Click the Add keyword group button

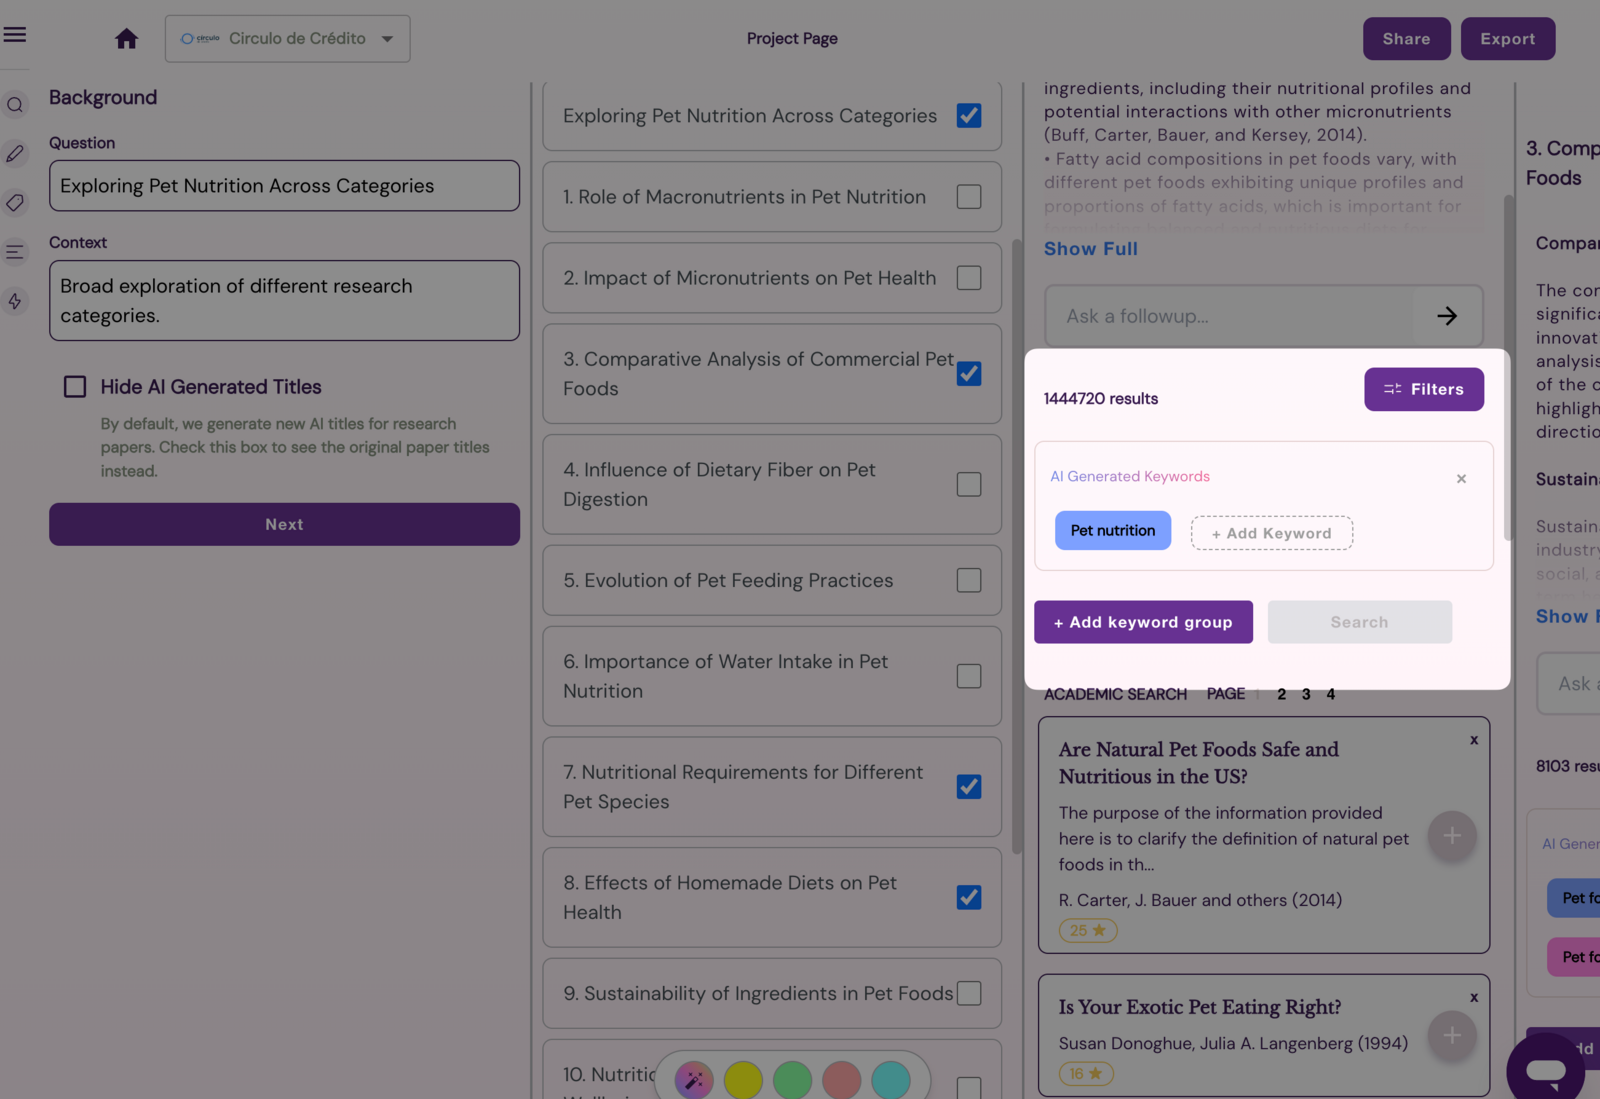pyautogui.click(x=1143, y=622)
